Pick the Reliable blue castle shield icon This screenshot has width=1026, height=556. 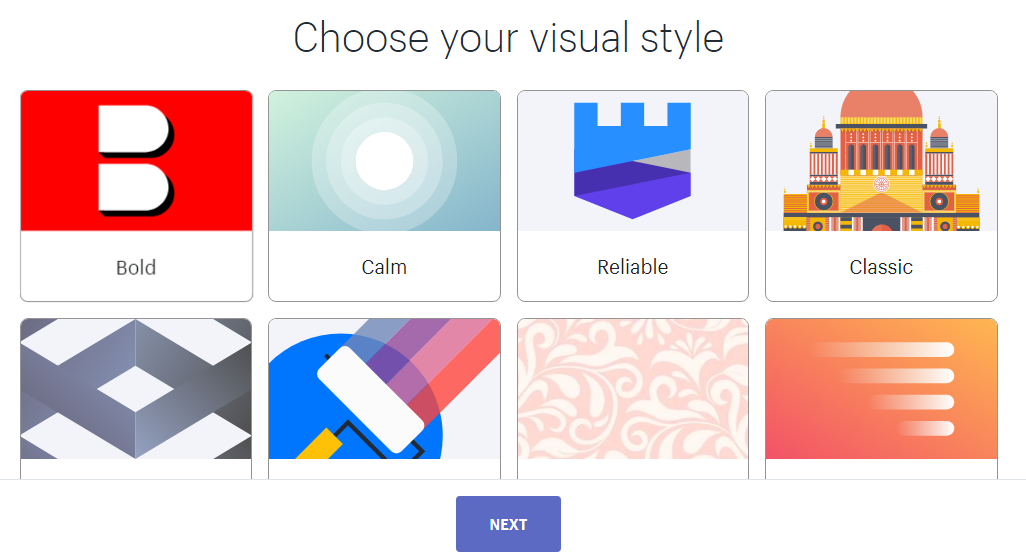(x=632, y=160)
